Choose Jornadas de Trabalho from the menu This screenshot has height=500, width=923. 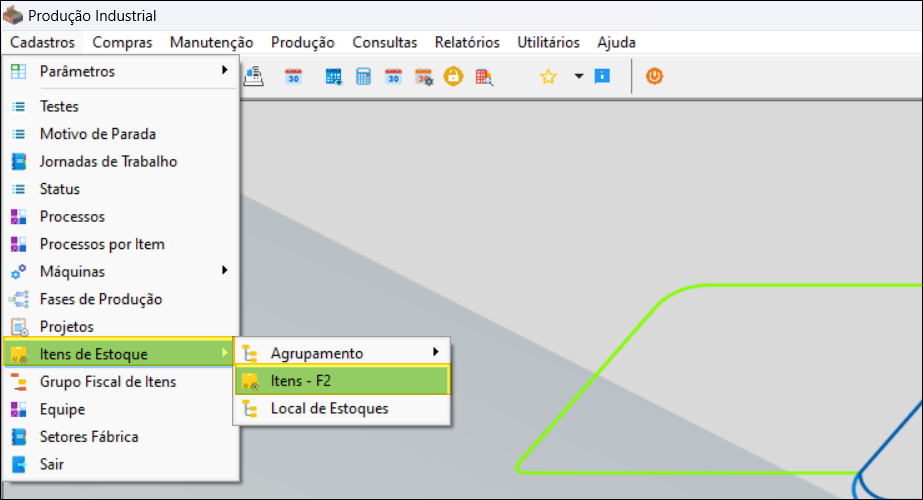click(120, 161)
